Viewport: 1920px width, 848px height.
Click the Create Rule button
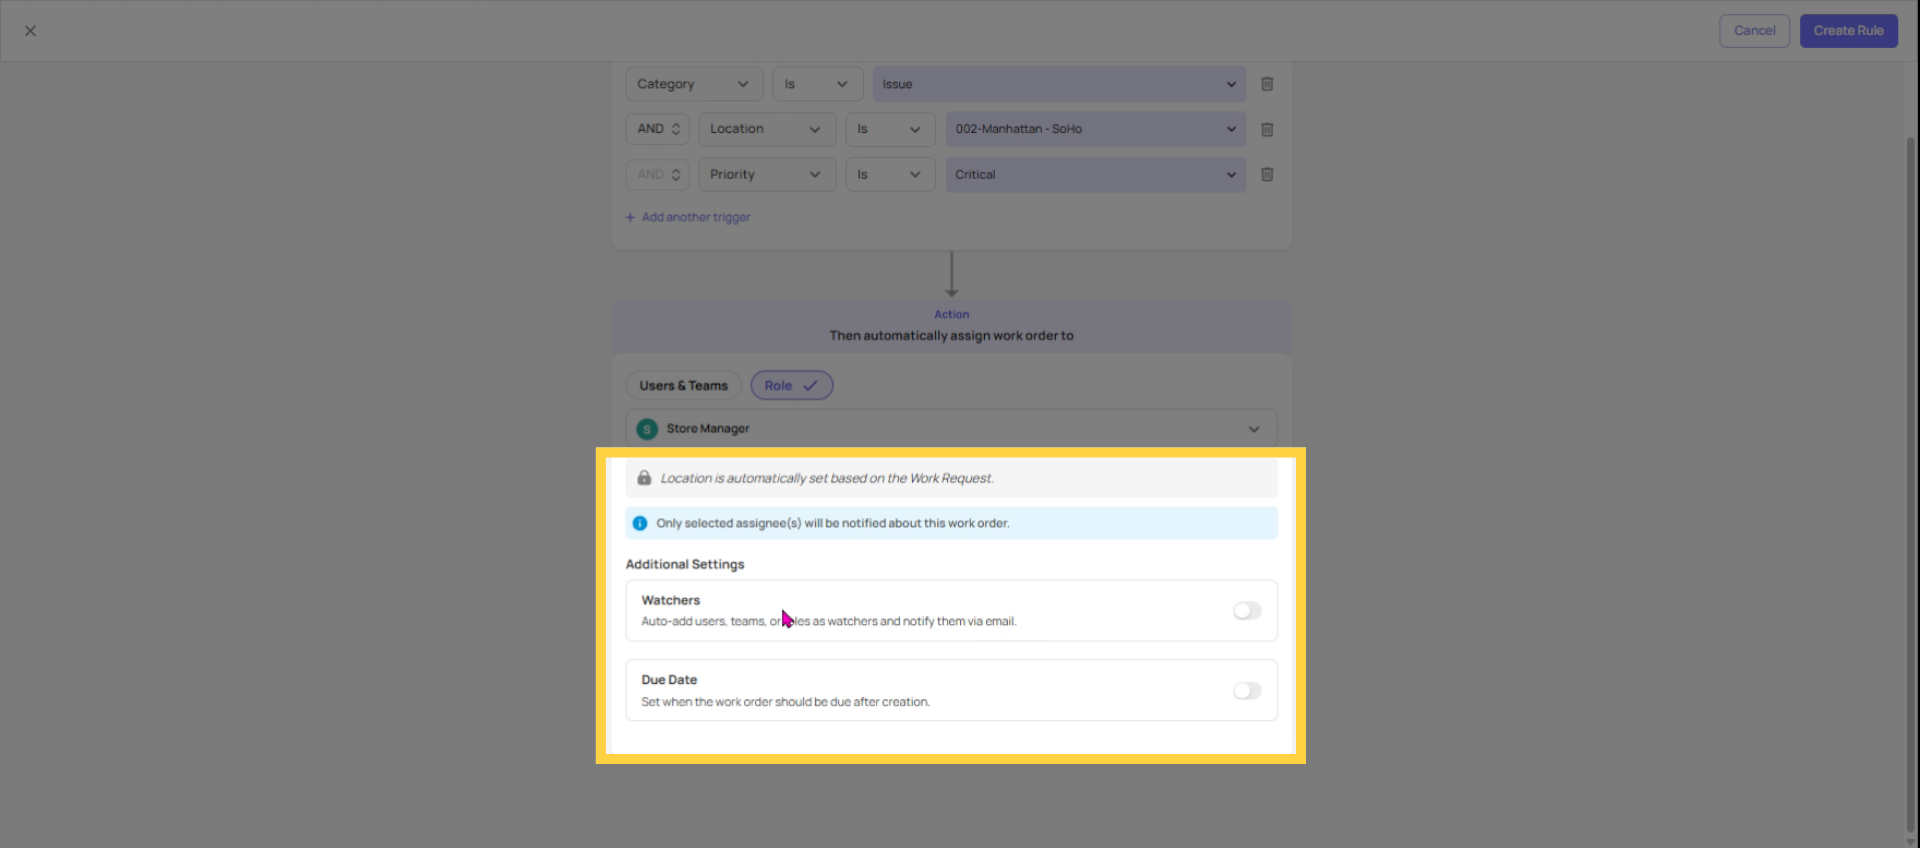click(1848, 31)
